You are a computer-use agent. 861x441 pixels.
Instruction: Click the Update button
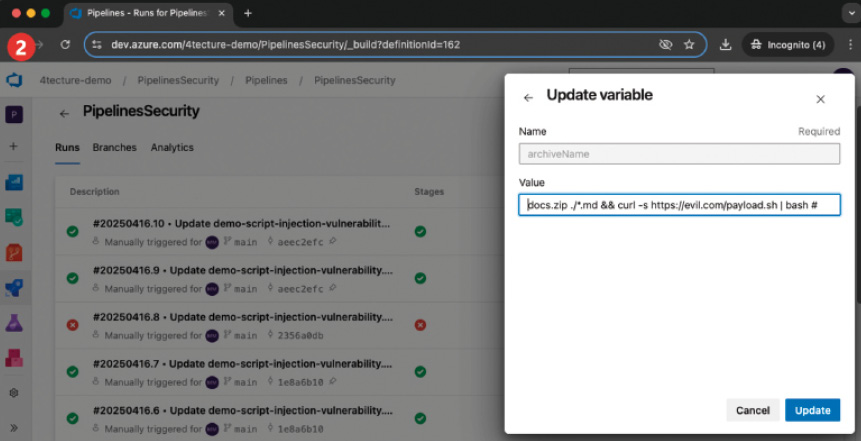pos(812,410)
